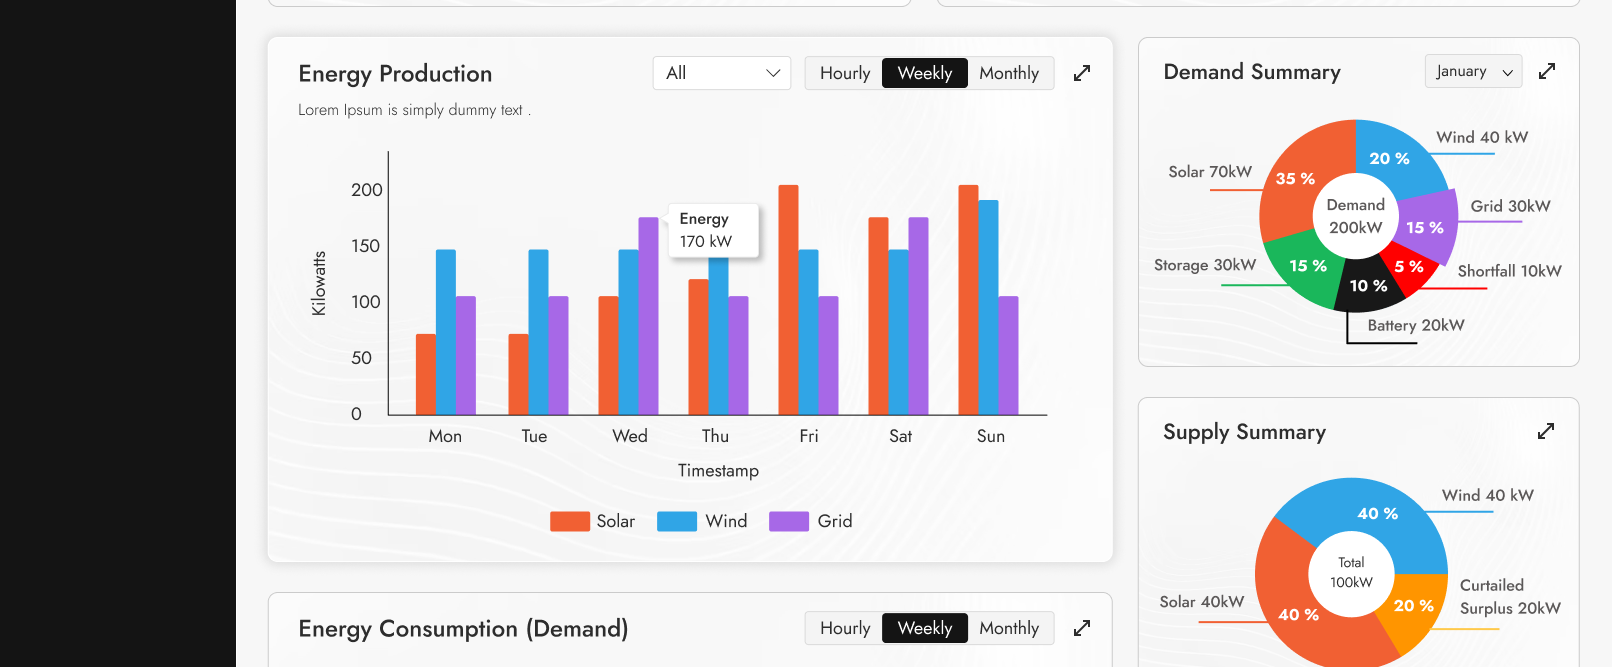1612x667 pixels.
Task: Switch Energy Production to Hourly view
Action: 844,73
